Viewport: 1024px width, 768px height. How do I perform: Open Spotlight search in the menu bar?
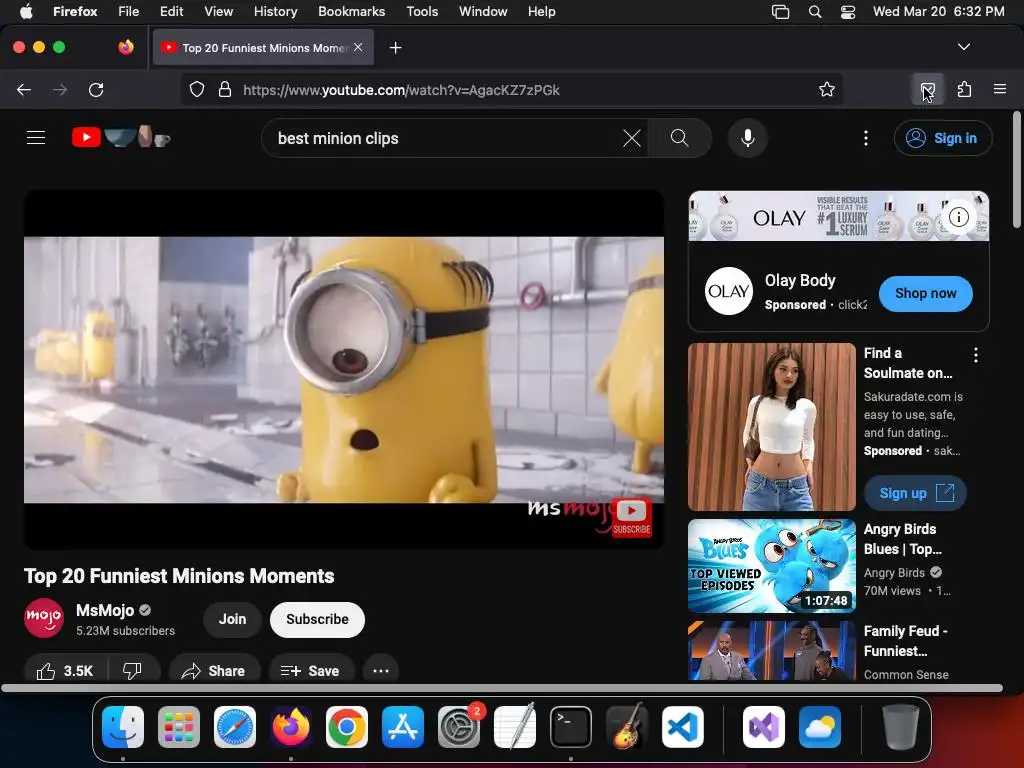click(x=814, y=12)
